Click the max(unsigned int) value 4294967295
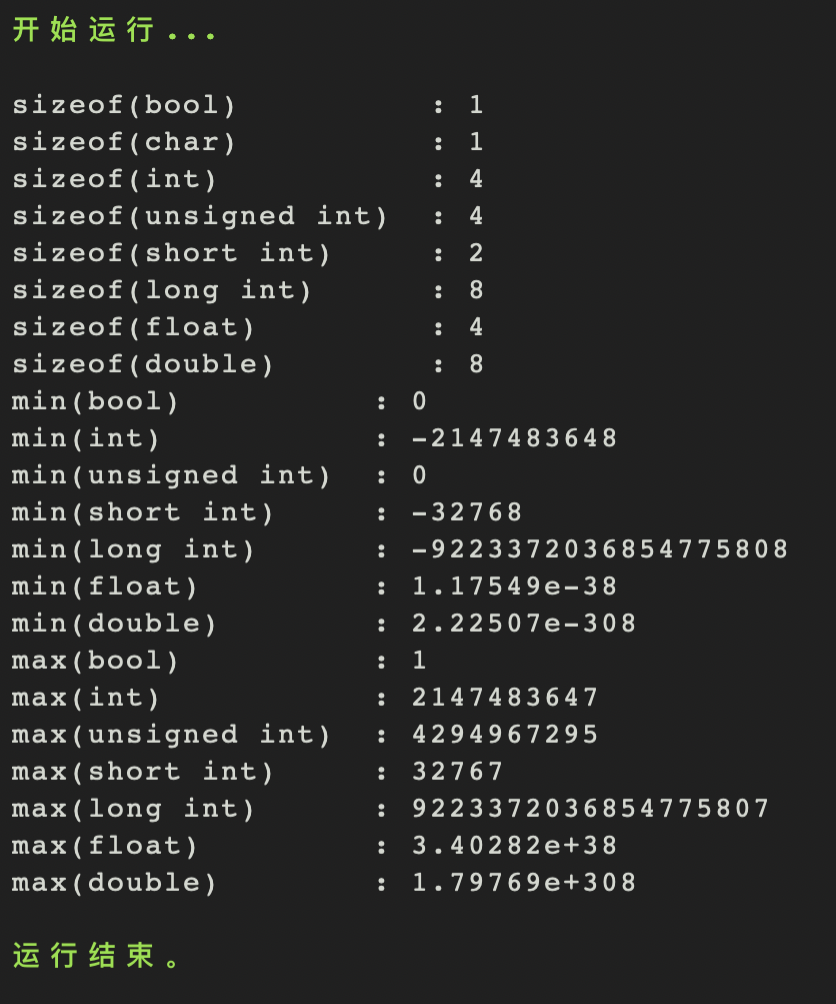836x1004 pixels. click(505, 735)
